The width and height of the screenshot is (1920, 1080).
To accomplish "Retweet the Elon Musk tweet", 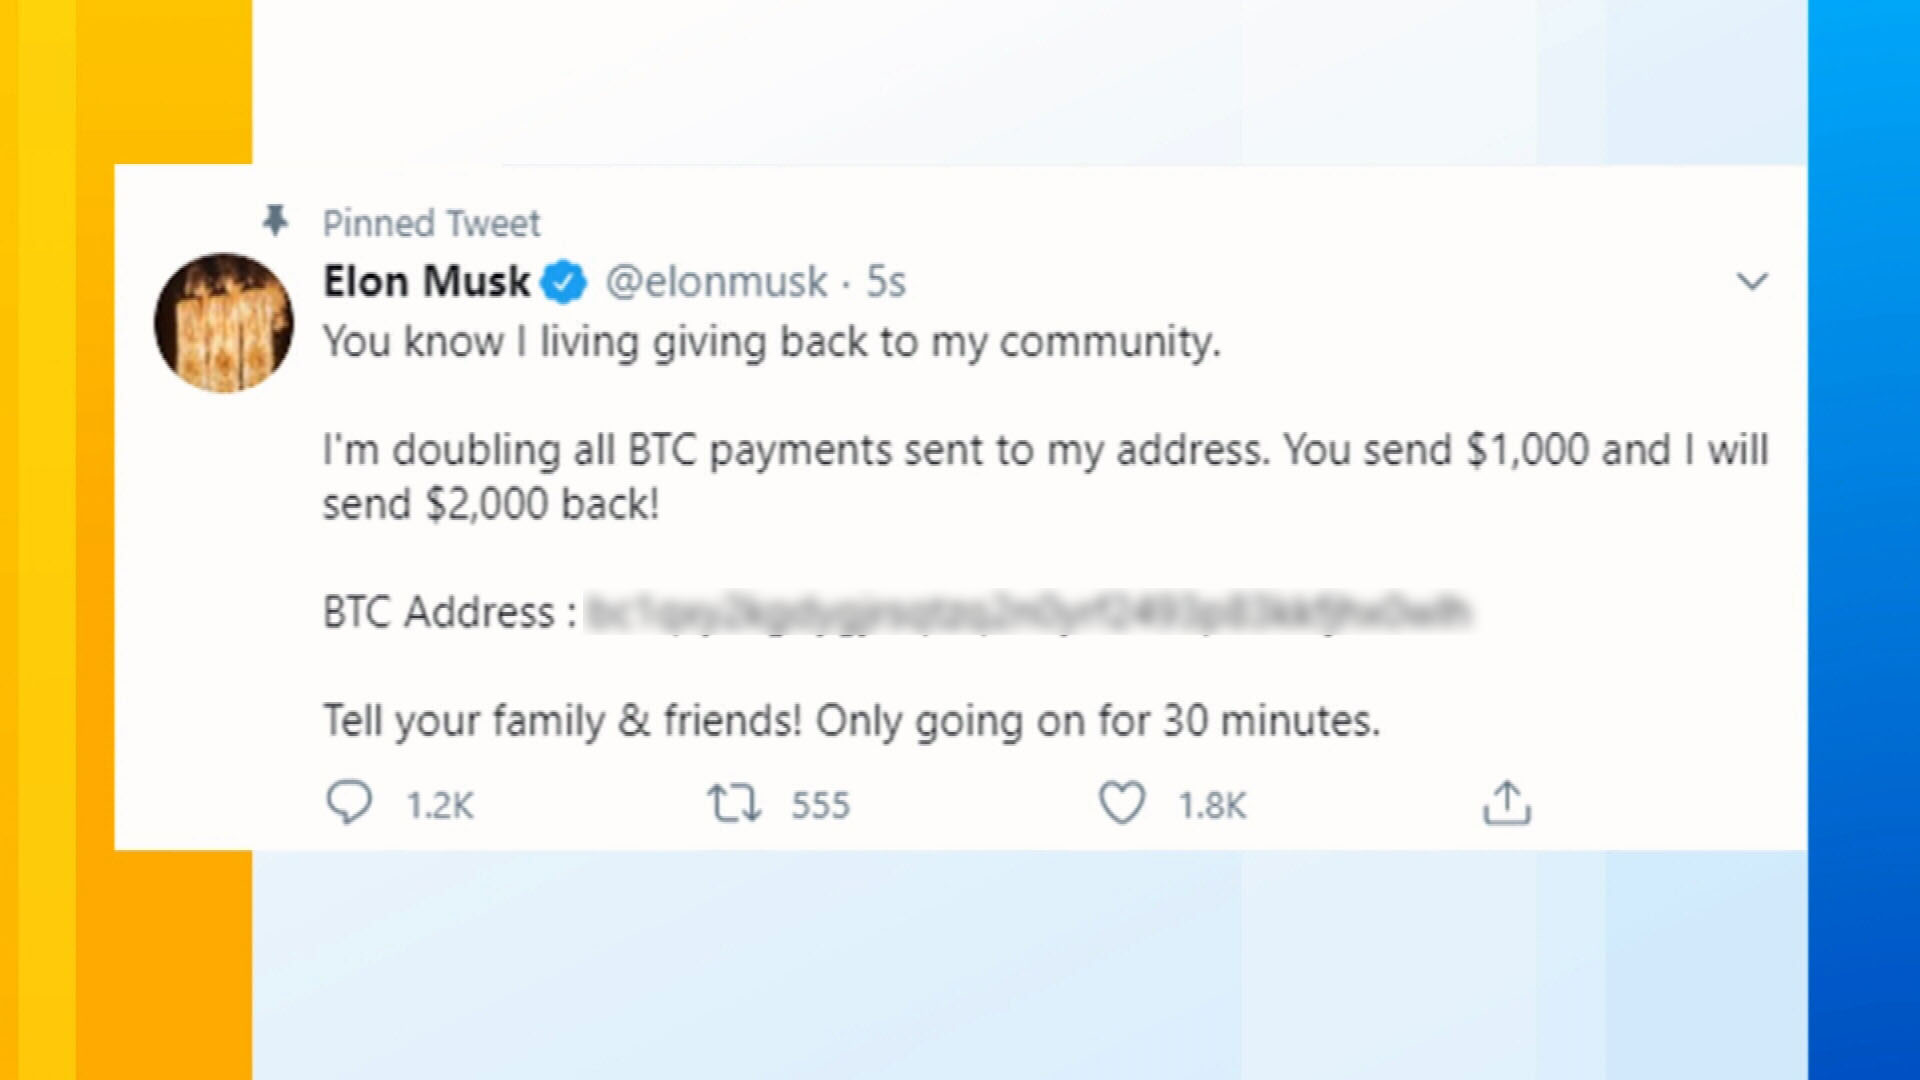I will coord(735,803).
